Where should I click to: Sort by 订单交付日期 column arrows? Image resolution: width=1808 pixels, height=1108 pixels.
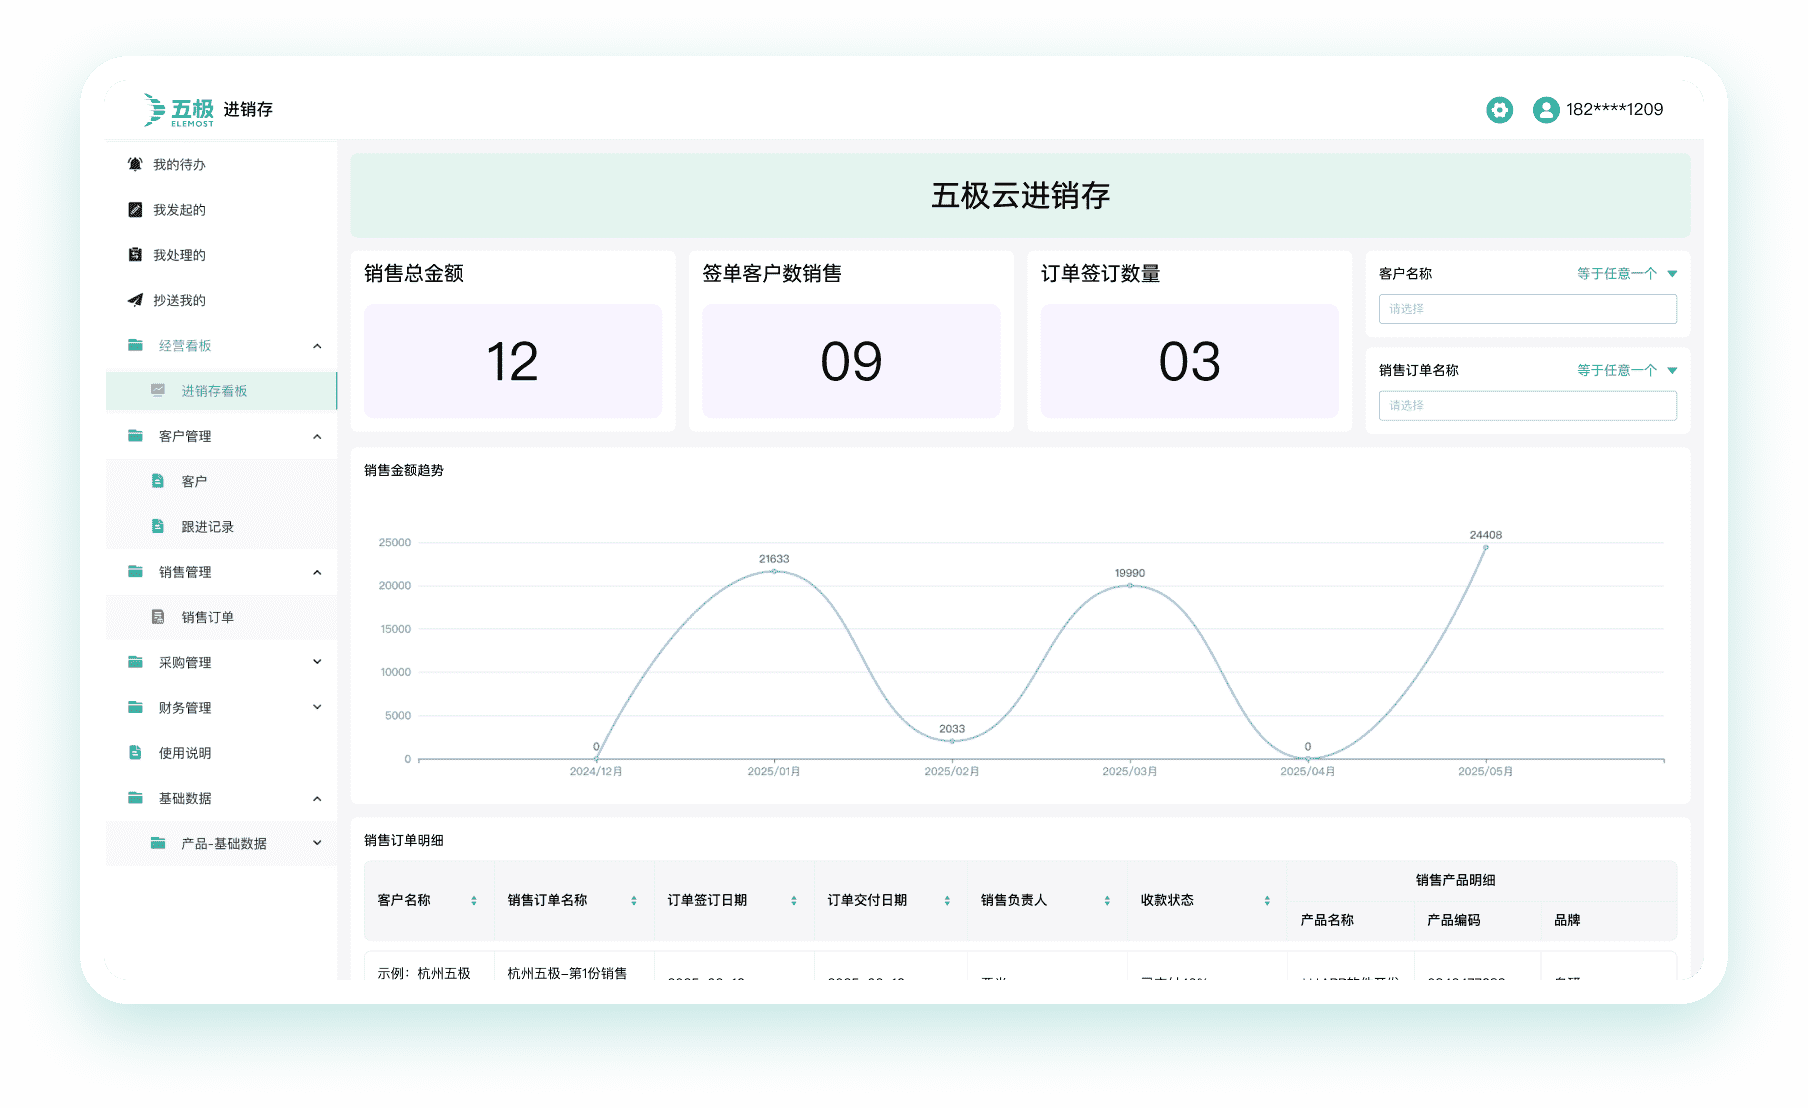(947, 901)
